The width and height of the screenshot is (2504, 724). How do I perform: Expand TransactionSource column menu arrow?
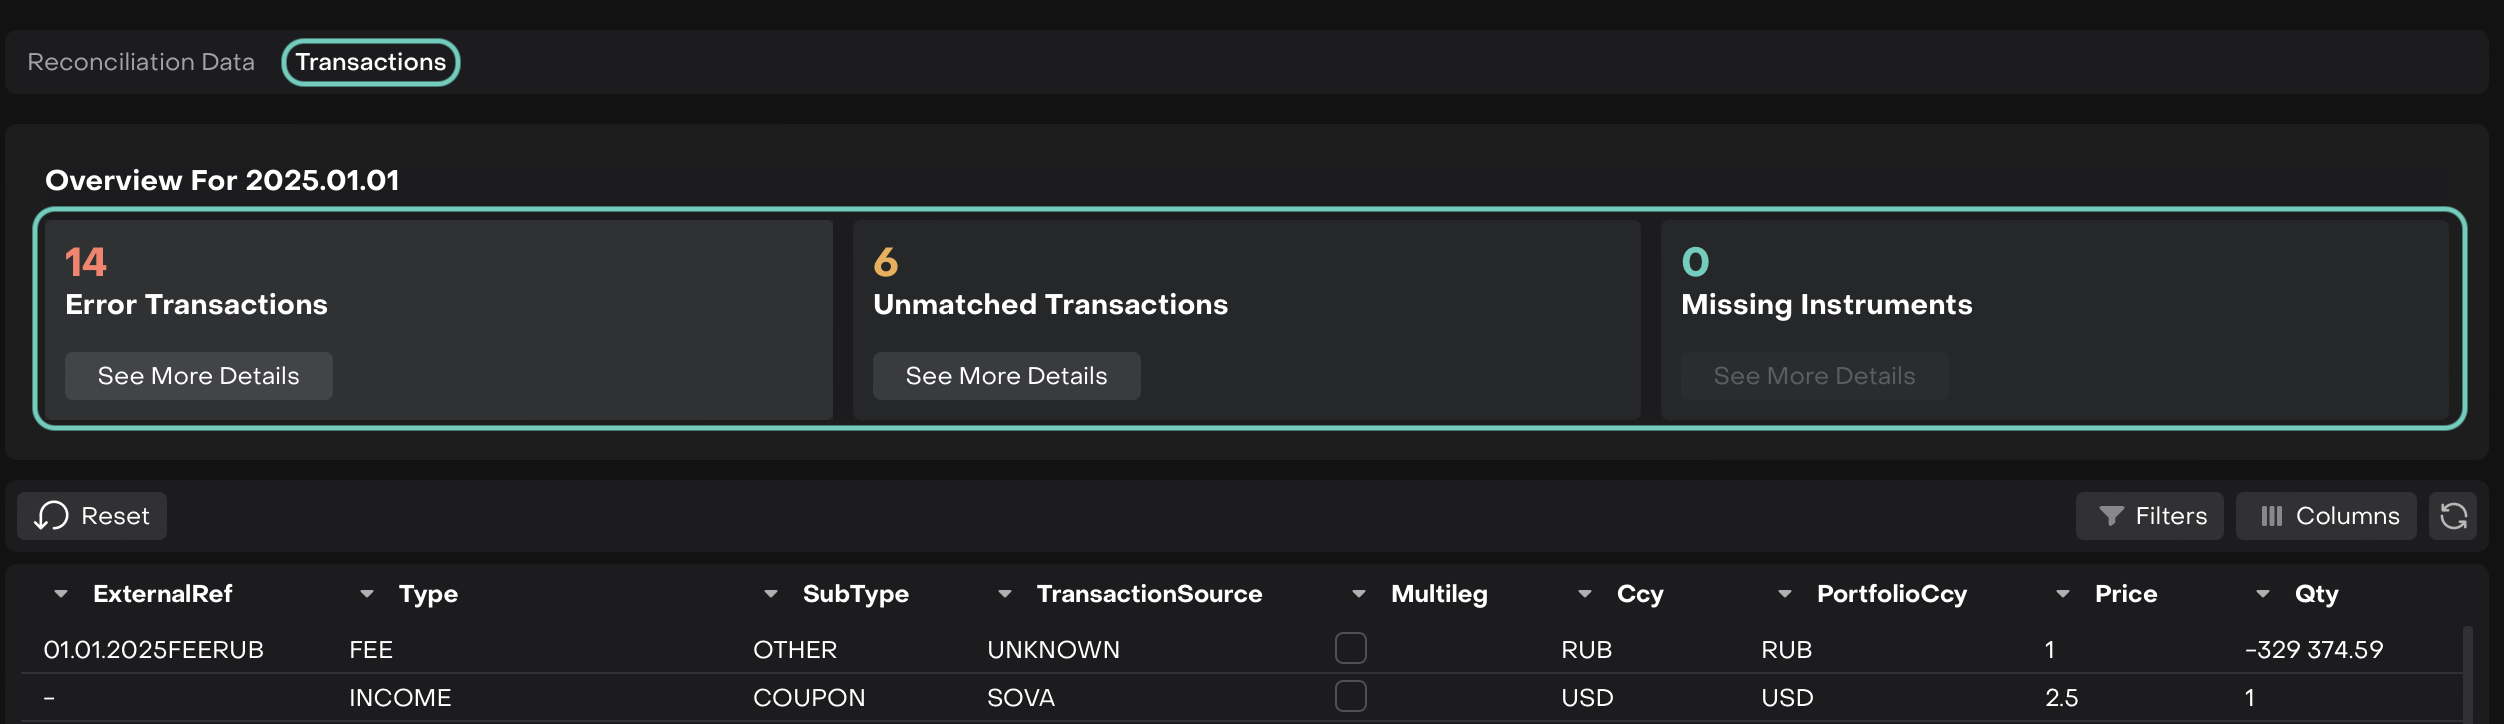pyautogui.click(x=1005, y=594)
